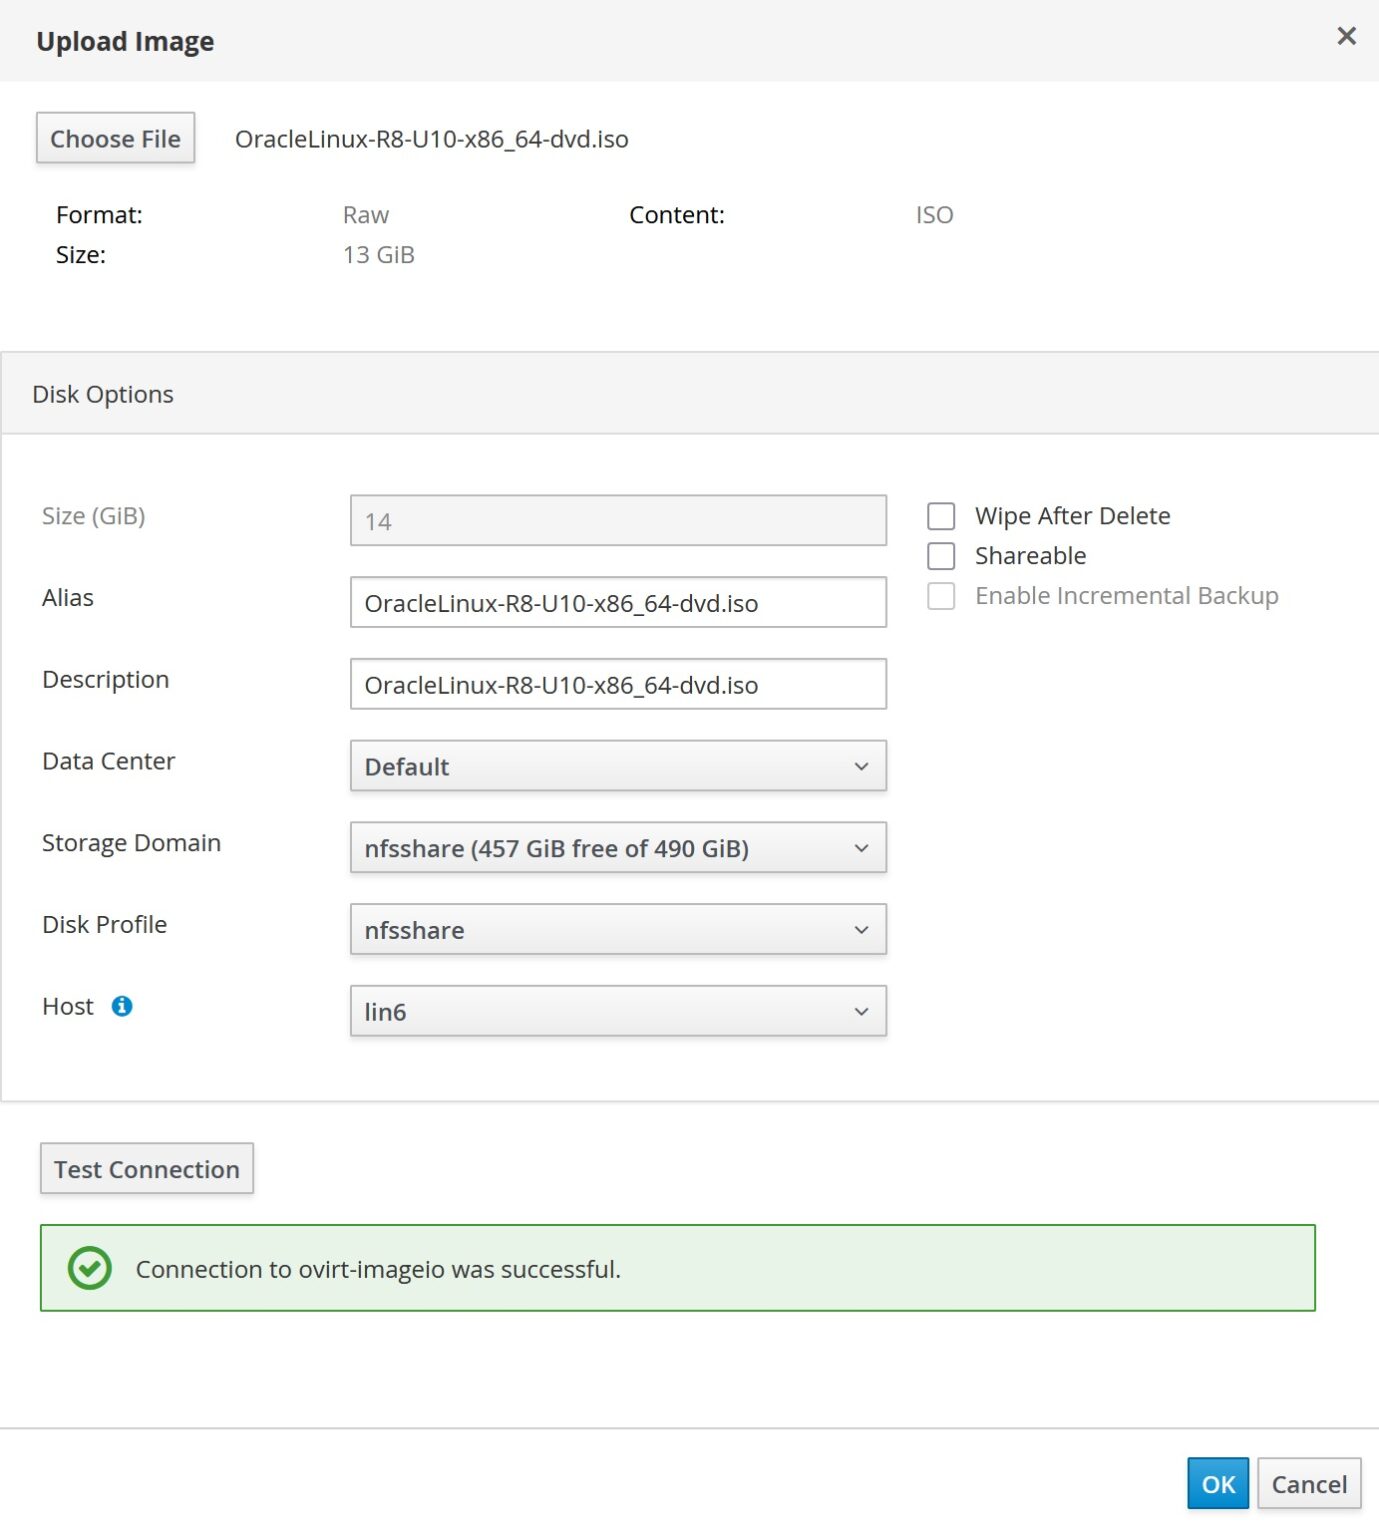Screen dimensions: 1379x1536
Task: Click the Disk Options section header
Action: (x=102, y=394)
